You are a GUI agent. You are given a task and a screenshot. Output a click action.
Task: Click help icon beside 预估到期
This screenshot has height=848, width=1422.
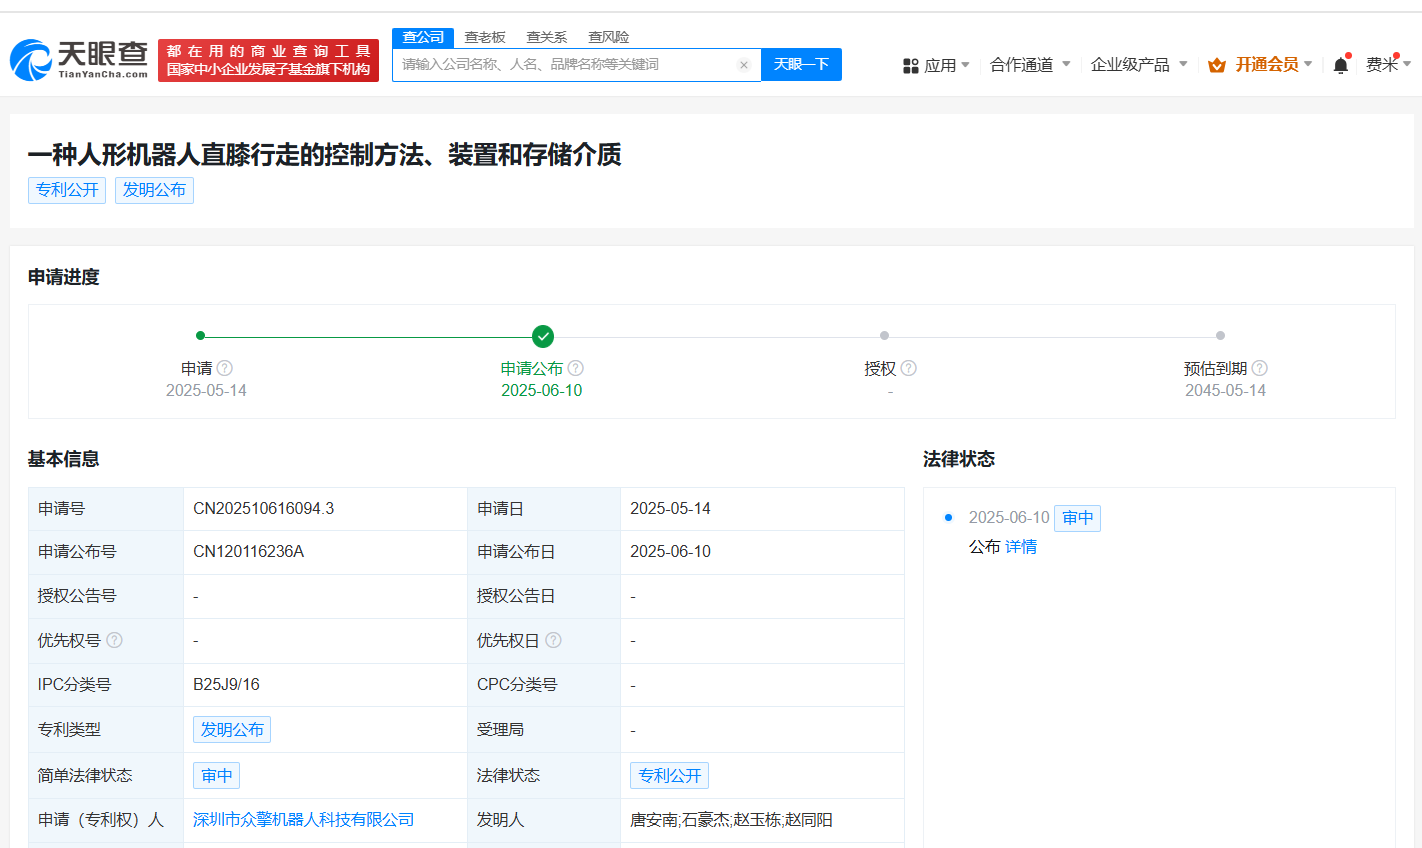[1260, 368]
